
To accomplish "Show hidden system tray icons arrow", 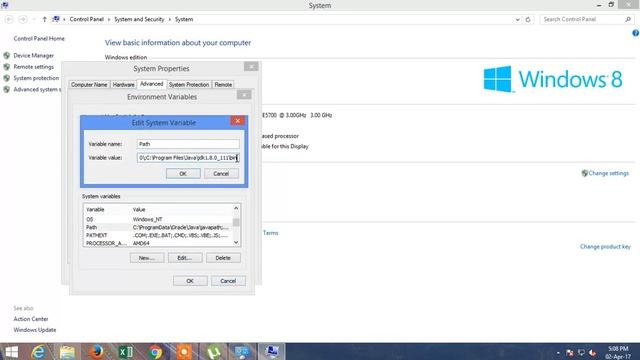I will pos(558,353).
